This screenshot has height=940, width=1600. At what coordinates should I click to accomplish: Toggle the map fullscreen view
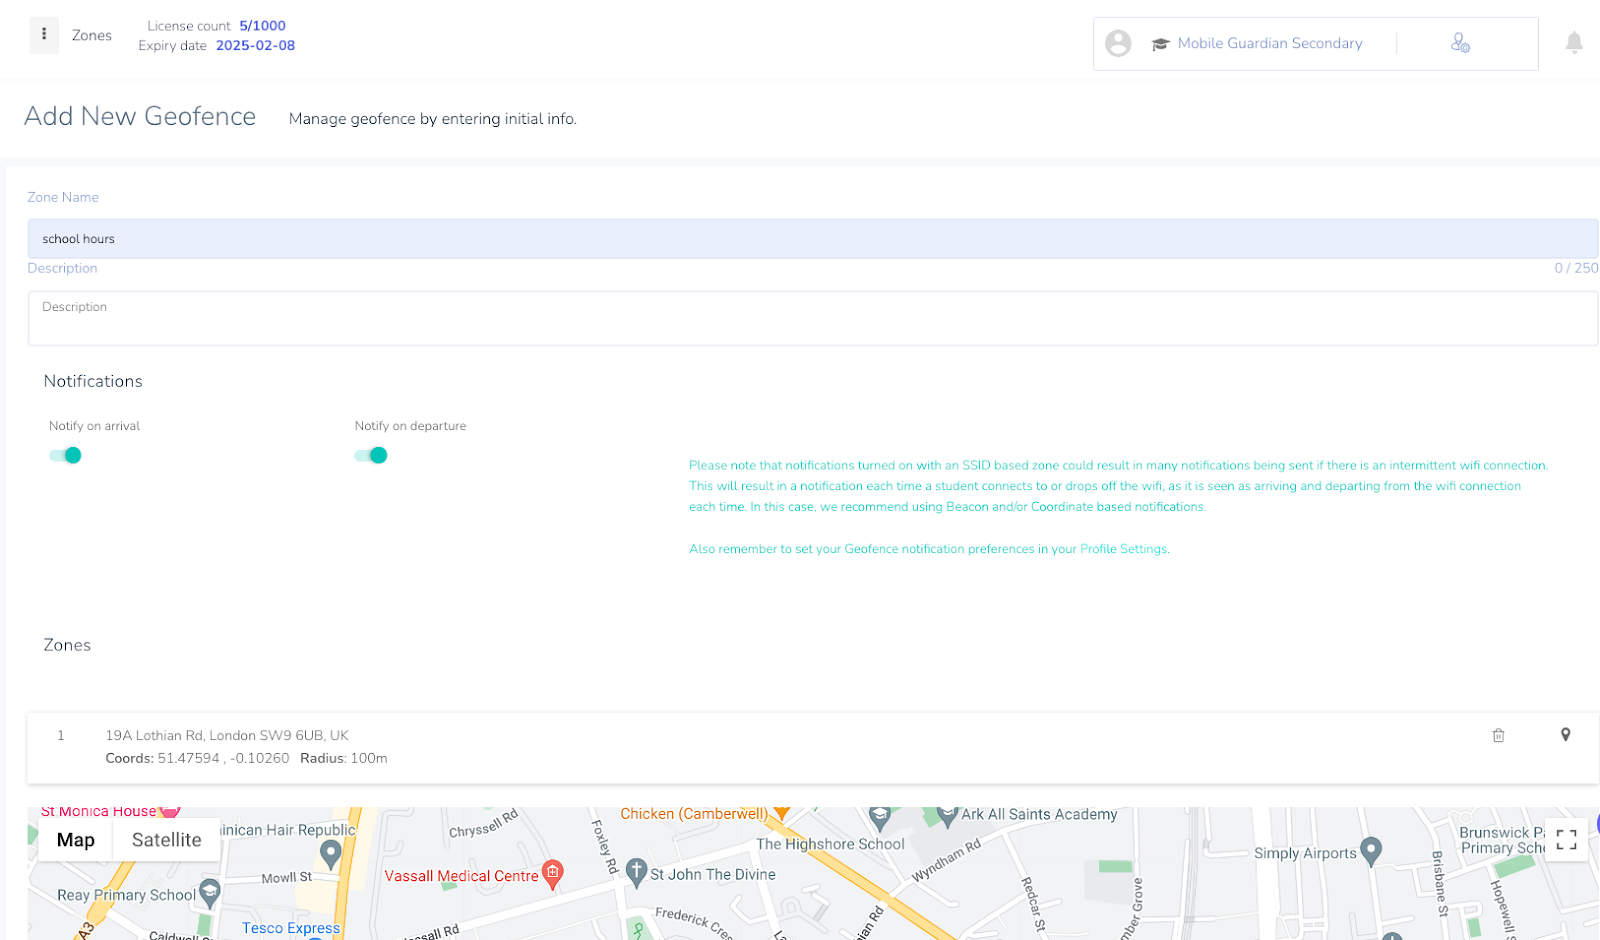(1566, 840)
